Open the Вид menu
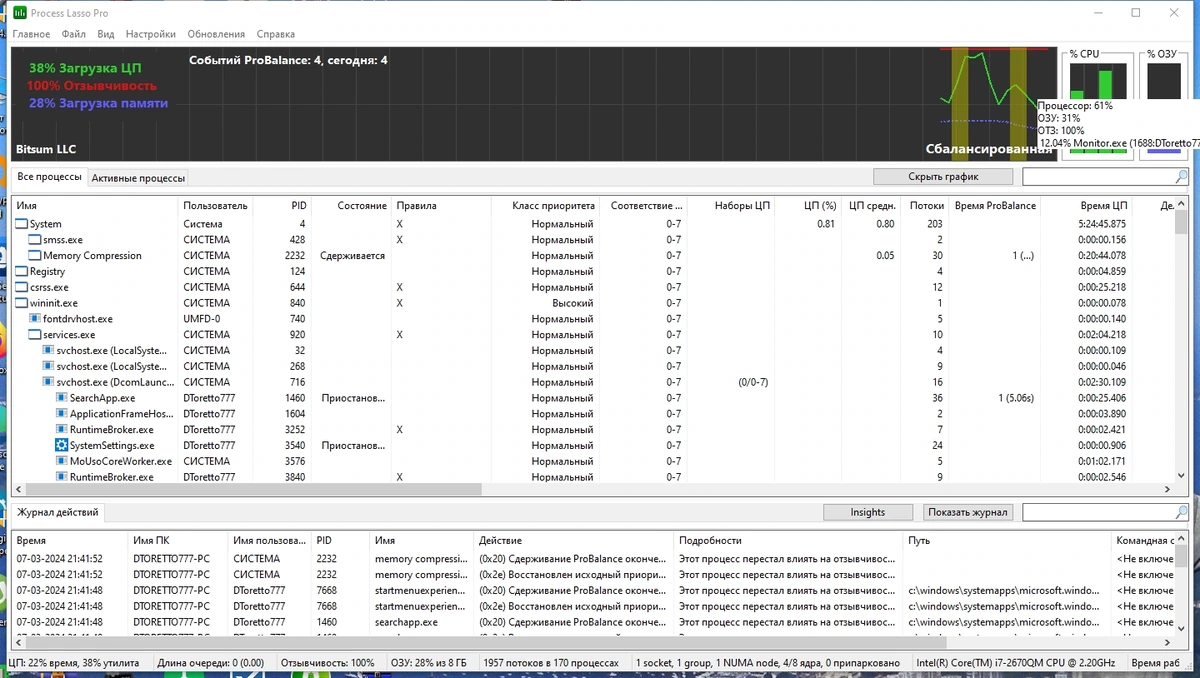 pyautogui.click(x=106, y=34)
